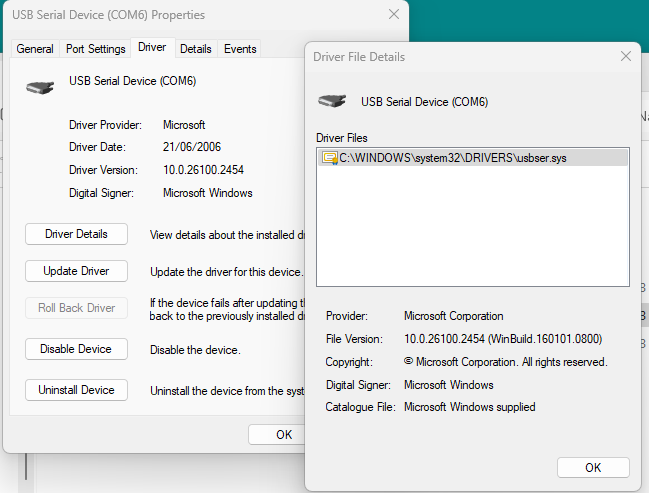Click USB Serial Device (COM6) name in Properties
The image size is (649, 493).
132,81
